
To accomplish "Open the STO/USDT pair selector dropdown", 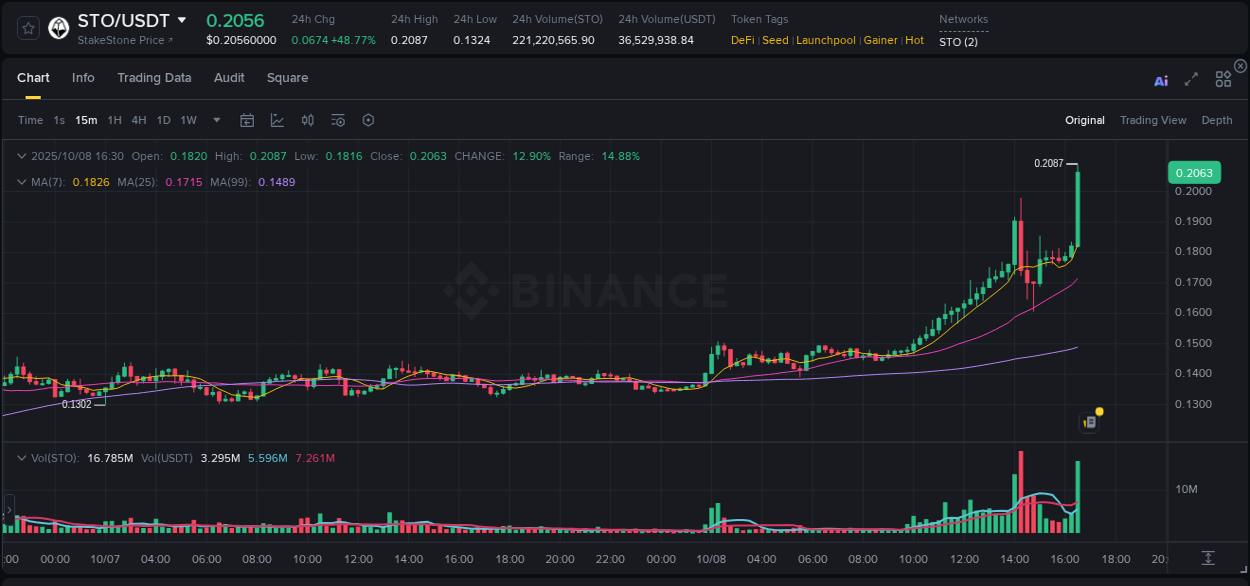I will tap(120, 19).
